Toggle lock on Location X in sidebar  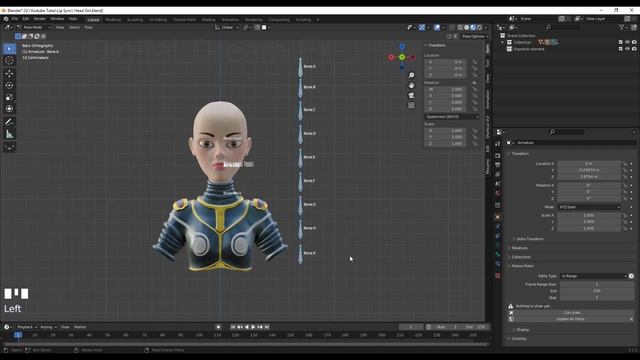475,62
